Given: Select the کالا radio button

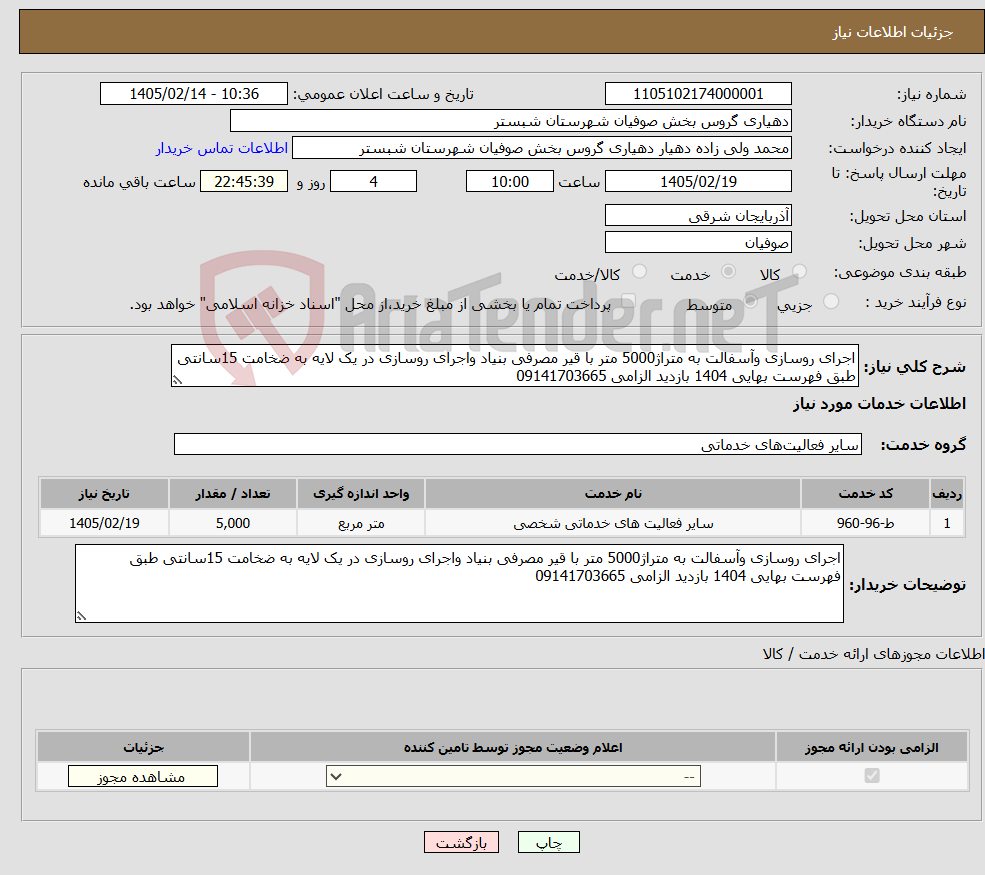Looking at the screenshot, I should click(x=800, y=271).
